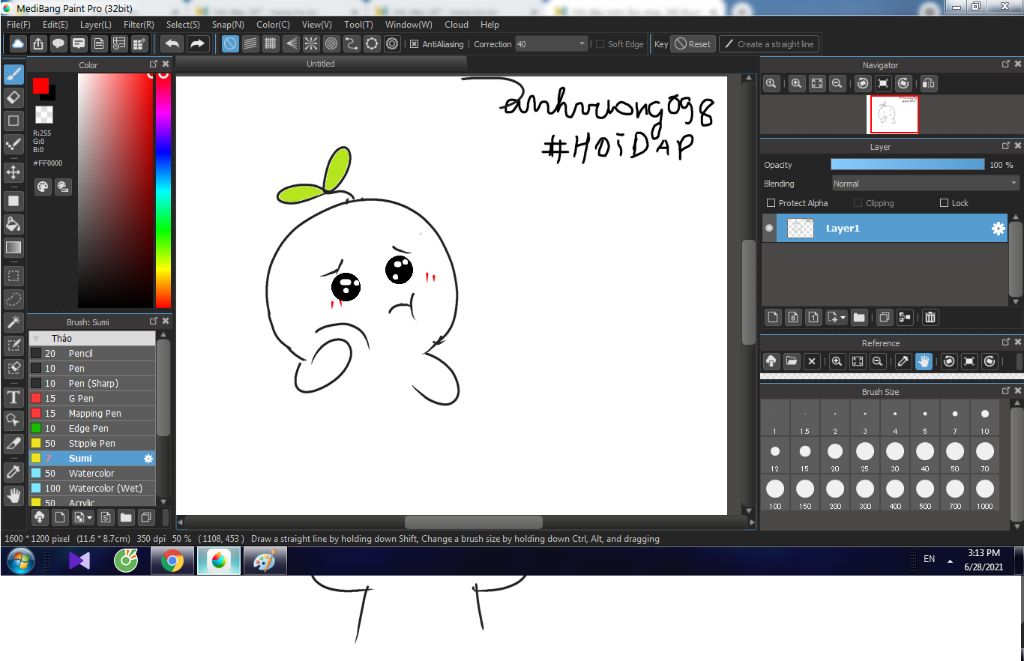Open the View menu

[317, 24]
